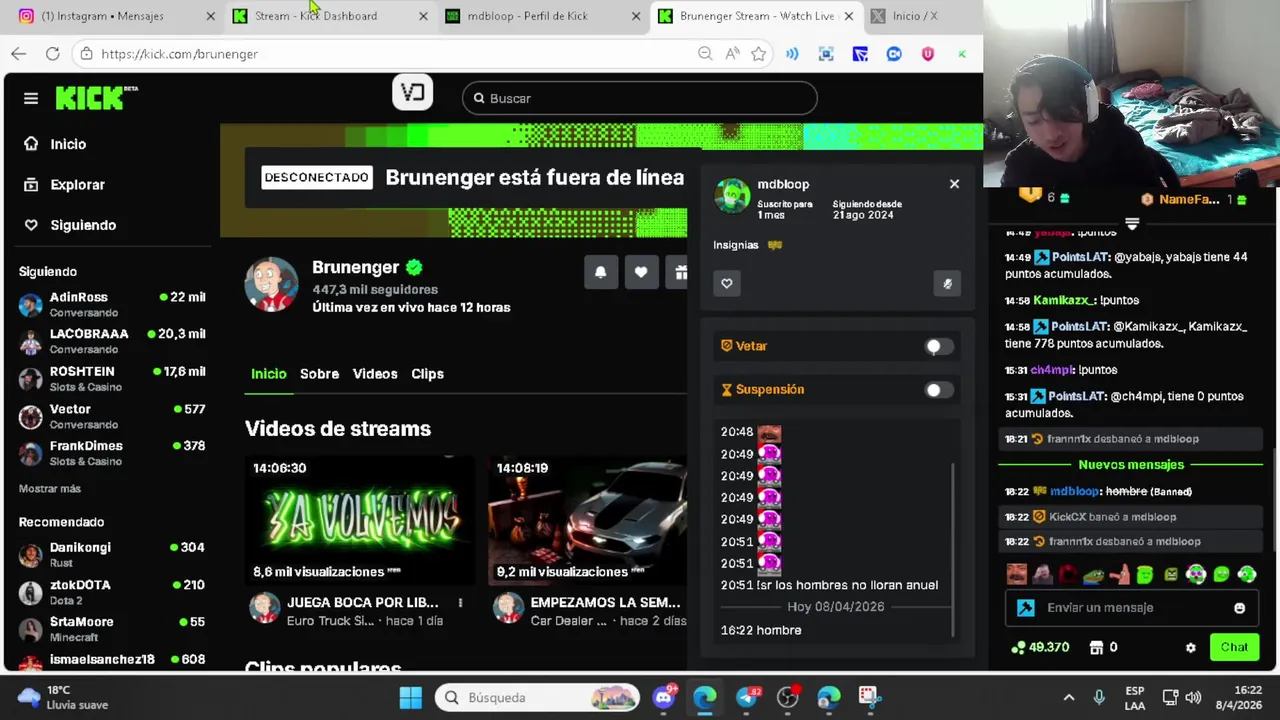Select the Sobre channel tab
1280x720 pixels.
[320, 374]
